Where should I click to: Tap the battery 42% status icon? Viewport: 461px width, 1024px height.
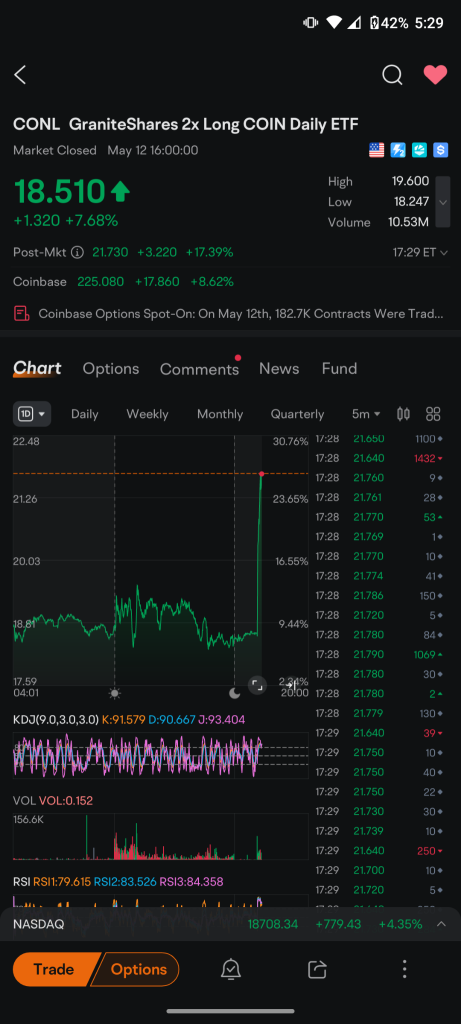[389, 23]
